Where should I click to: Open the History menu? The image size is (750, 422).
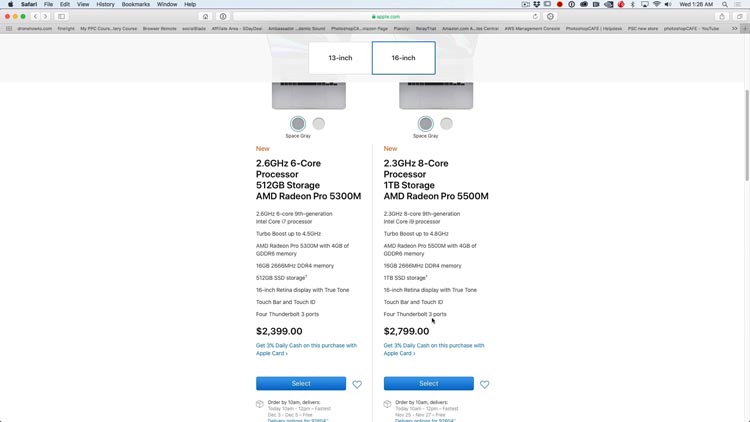pos(105,4)
